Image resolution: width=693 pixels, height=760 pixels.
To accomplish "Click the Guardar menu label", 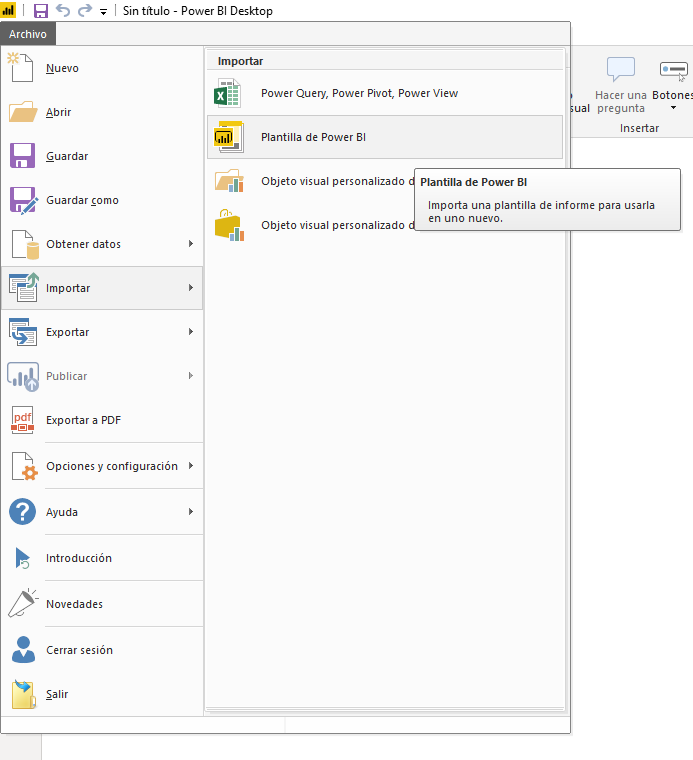I will 67,156.
